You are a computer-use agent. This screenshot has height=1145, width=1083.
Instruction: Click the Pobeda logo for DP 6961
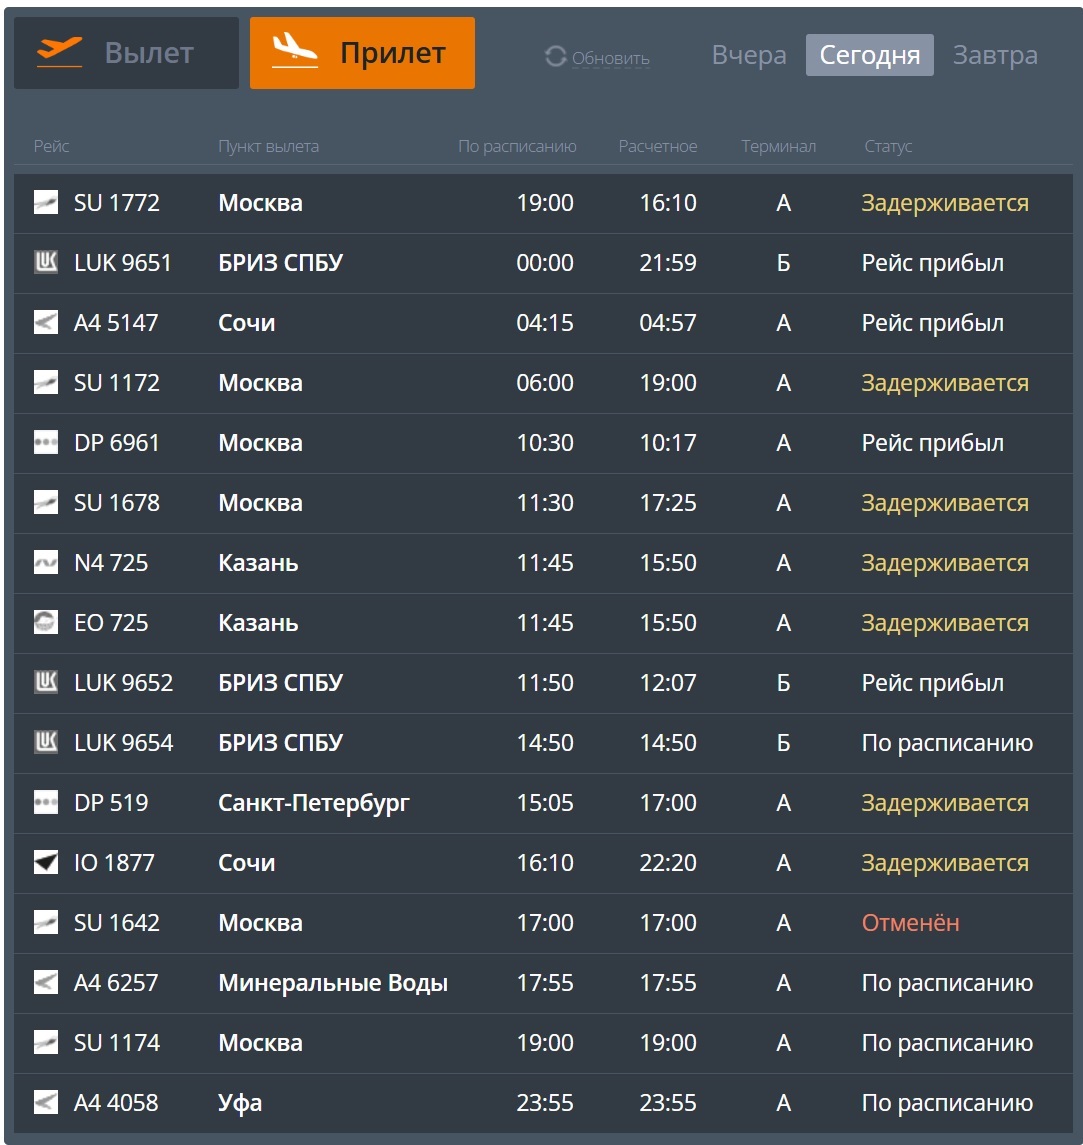(x=46, y=443)
